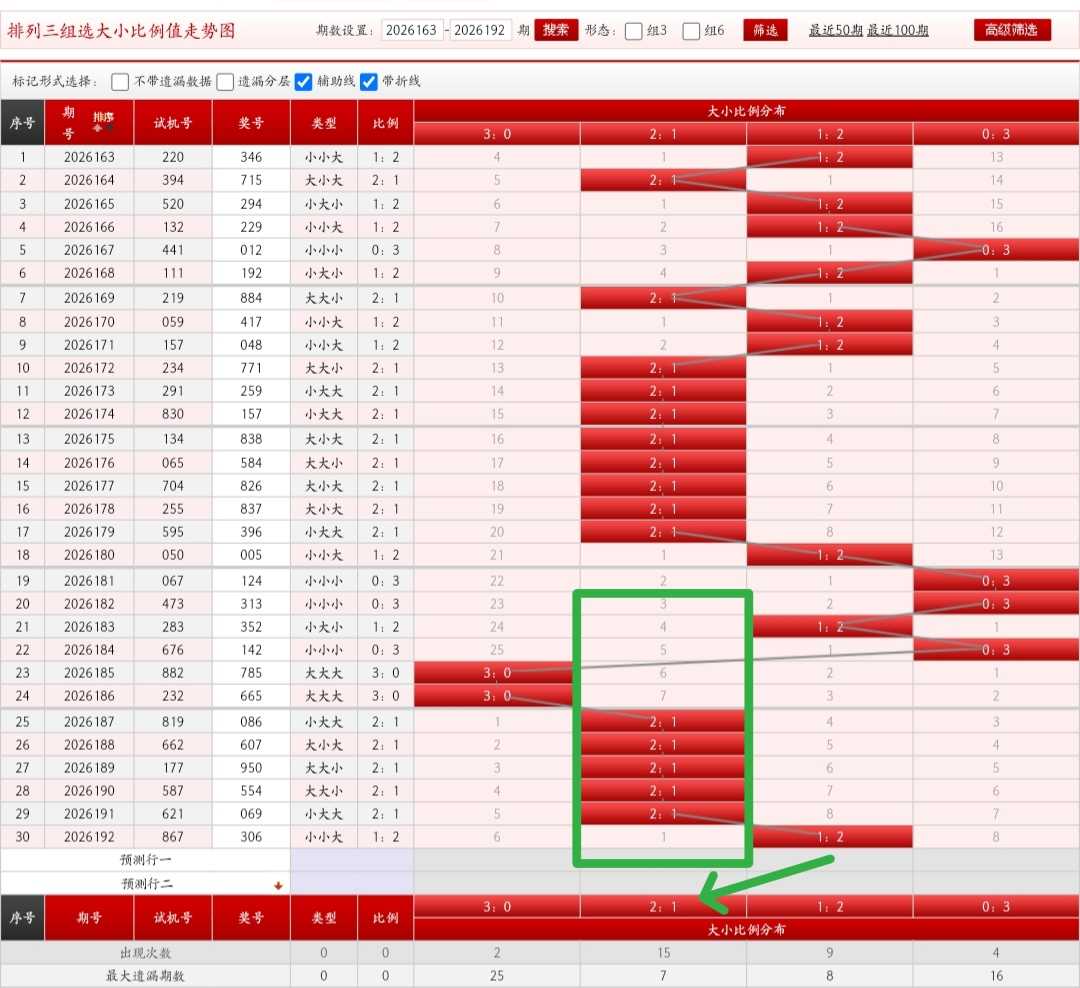Image resolution: width=1080 pixels, height=988 pixels.
Task: Click table cell 期号 2026185
Action: [90, 672]
